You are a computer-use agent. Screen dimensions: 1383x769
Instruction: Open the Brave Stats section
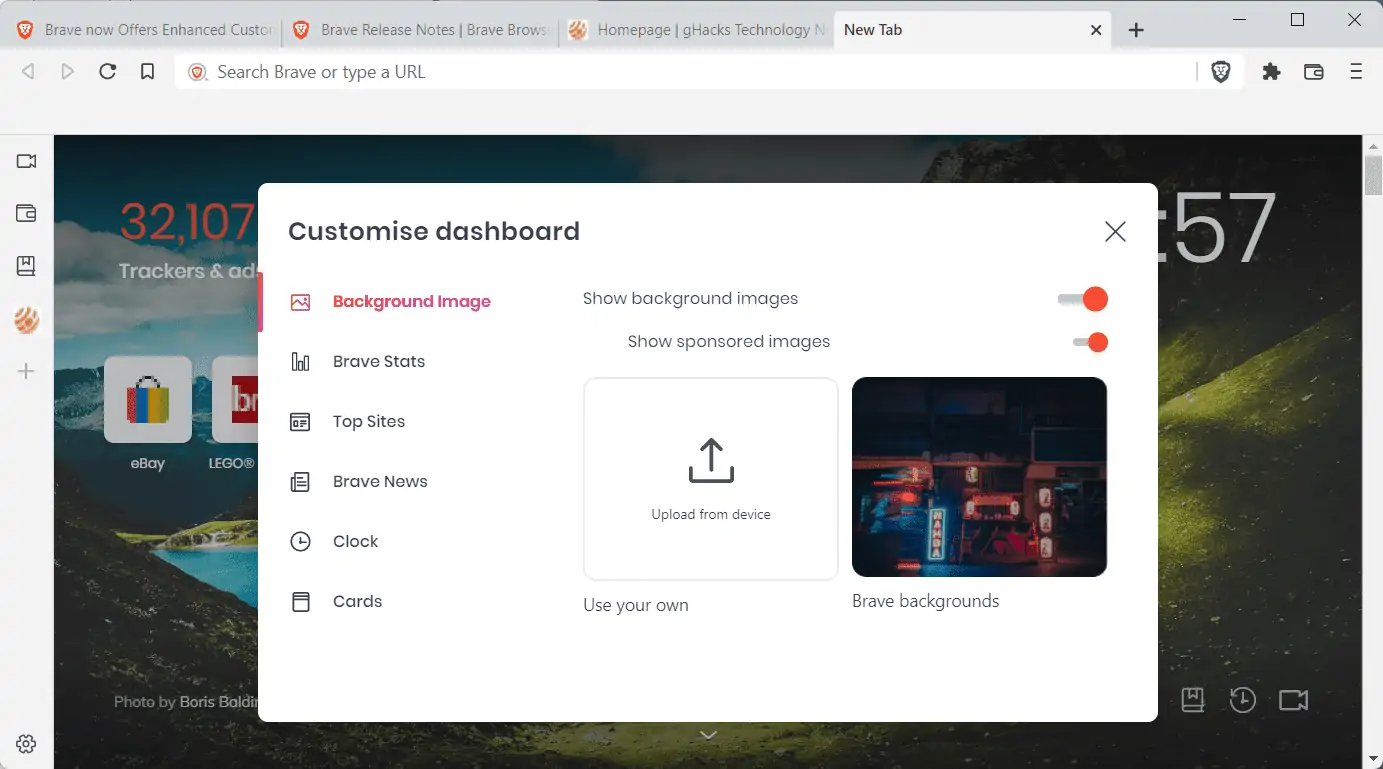[358, 362]
